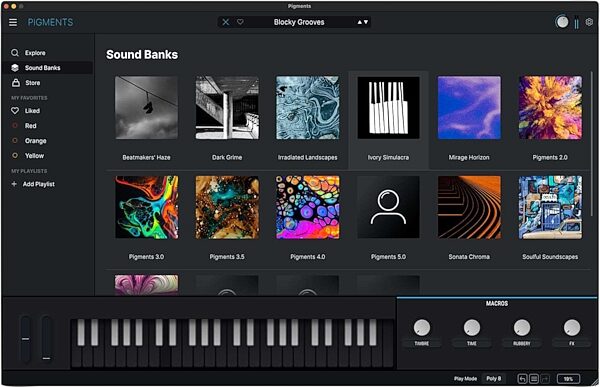This screenshot has height=387, width=600.
Task: Open the edit history list icon
Action: pos(534,379)
